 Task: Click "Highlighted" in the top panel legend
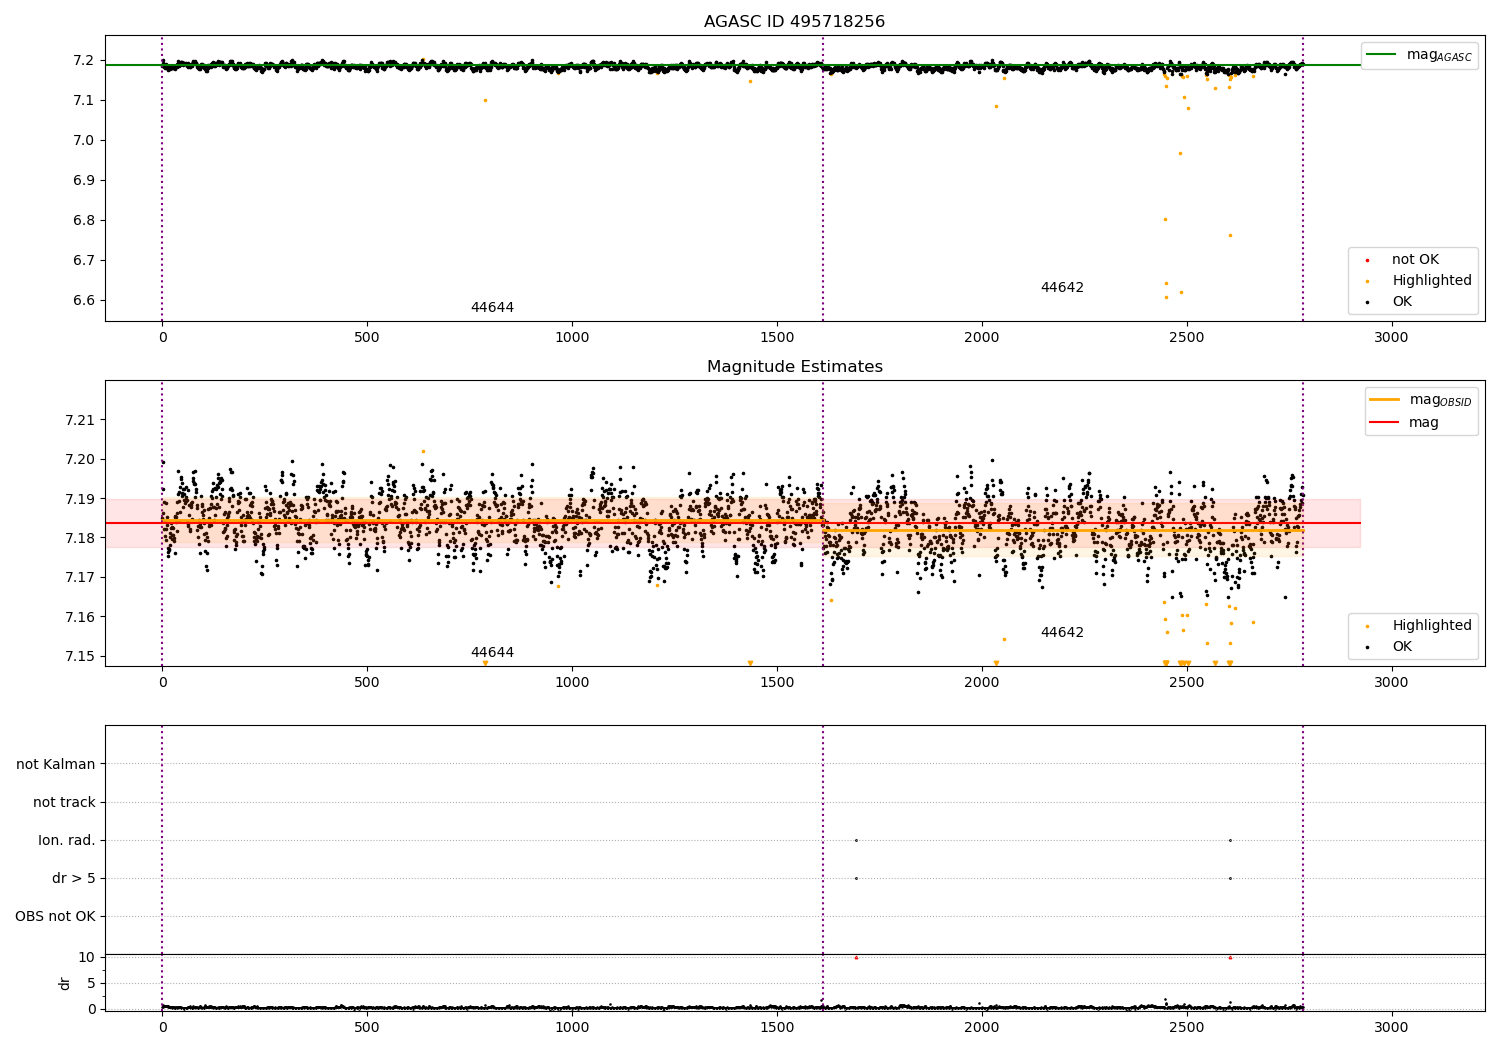pos(1432,281)
